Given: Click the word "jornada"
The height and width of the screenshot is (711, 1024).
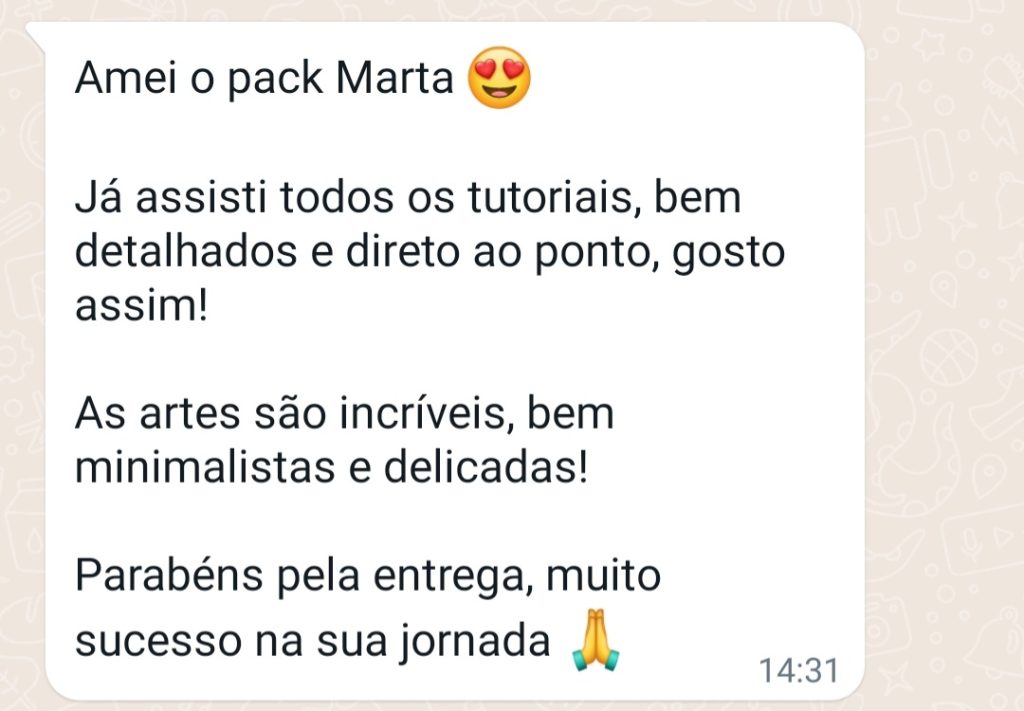Looking at the screenshot, I should tap(475, 642).
